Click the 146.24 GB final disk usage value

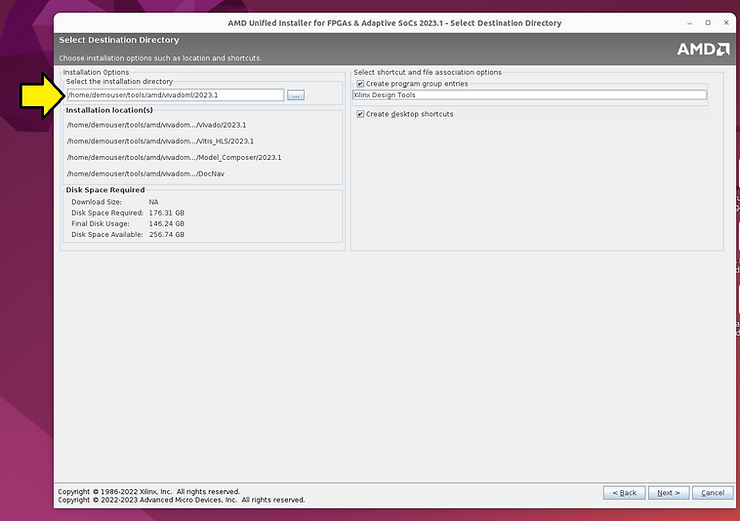pyautogui.click(x=167, y=224)
